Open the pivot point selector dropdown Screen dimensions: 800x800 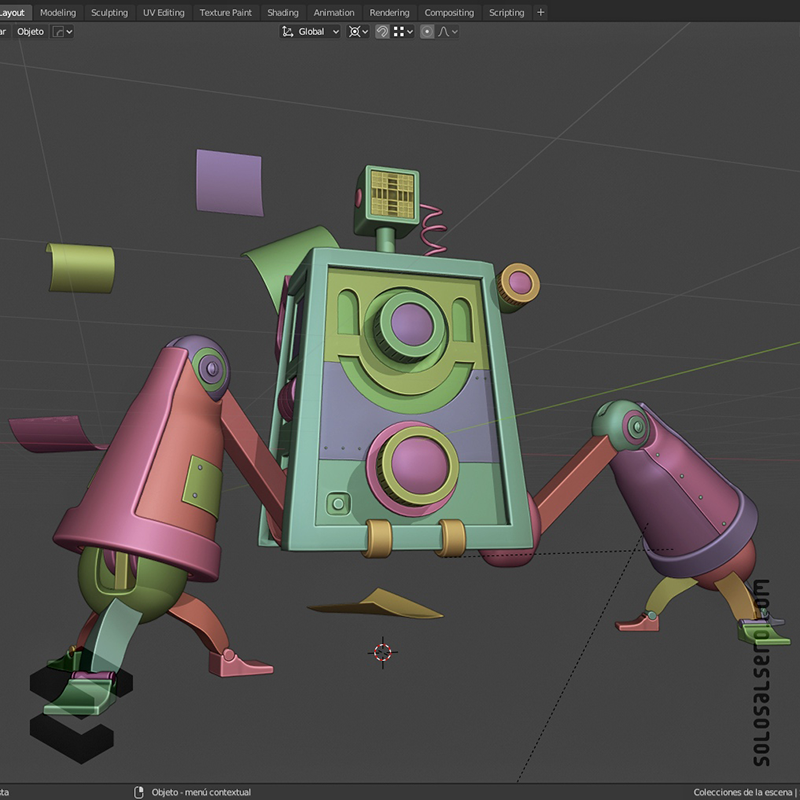[358, 32]
